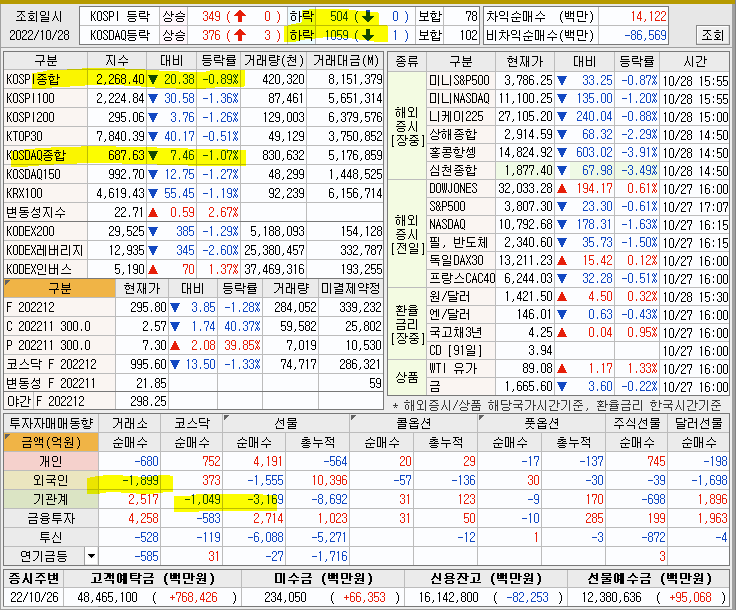Click the 투신 investor row label
736x610 pixels.
(51, 537)
